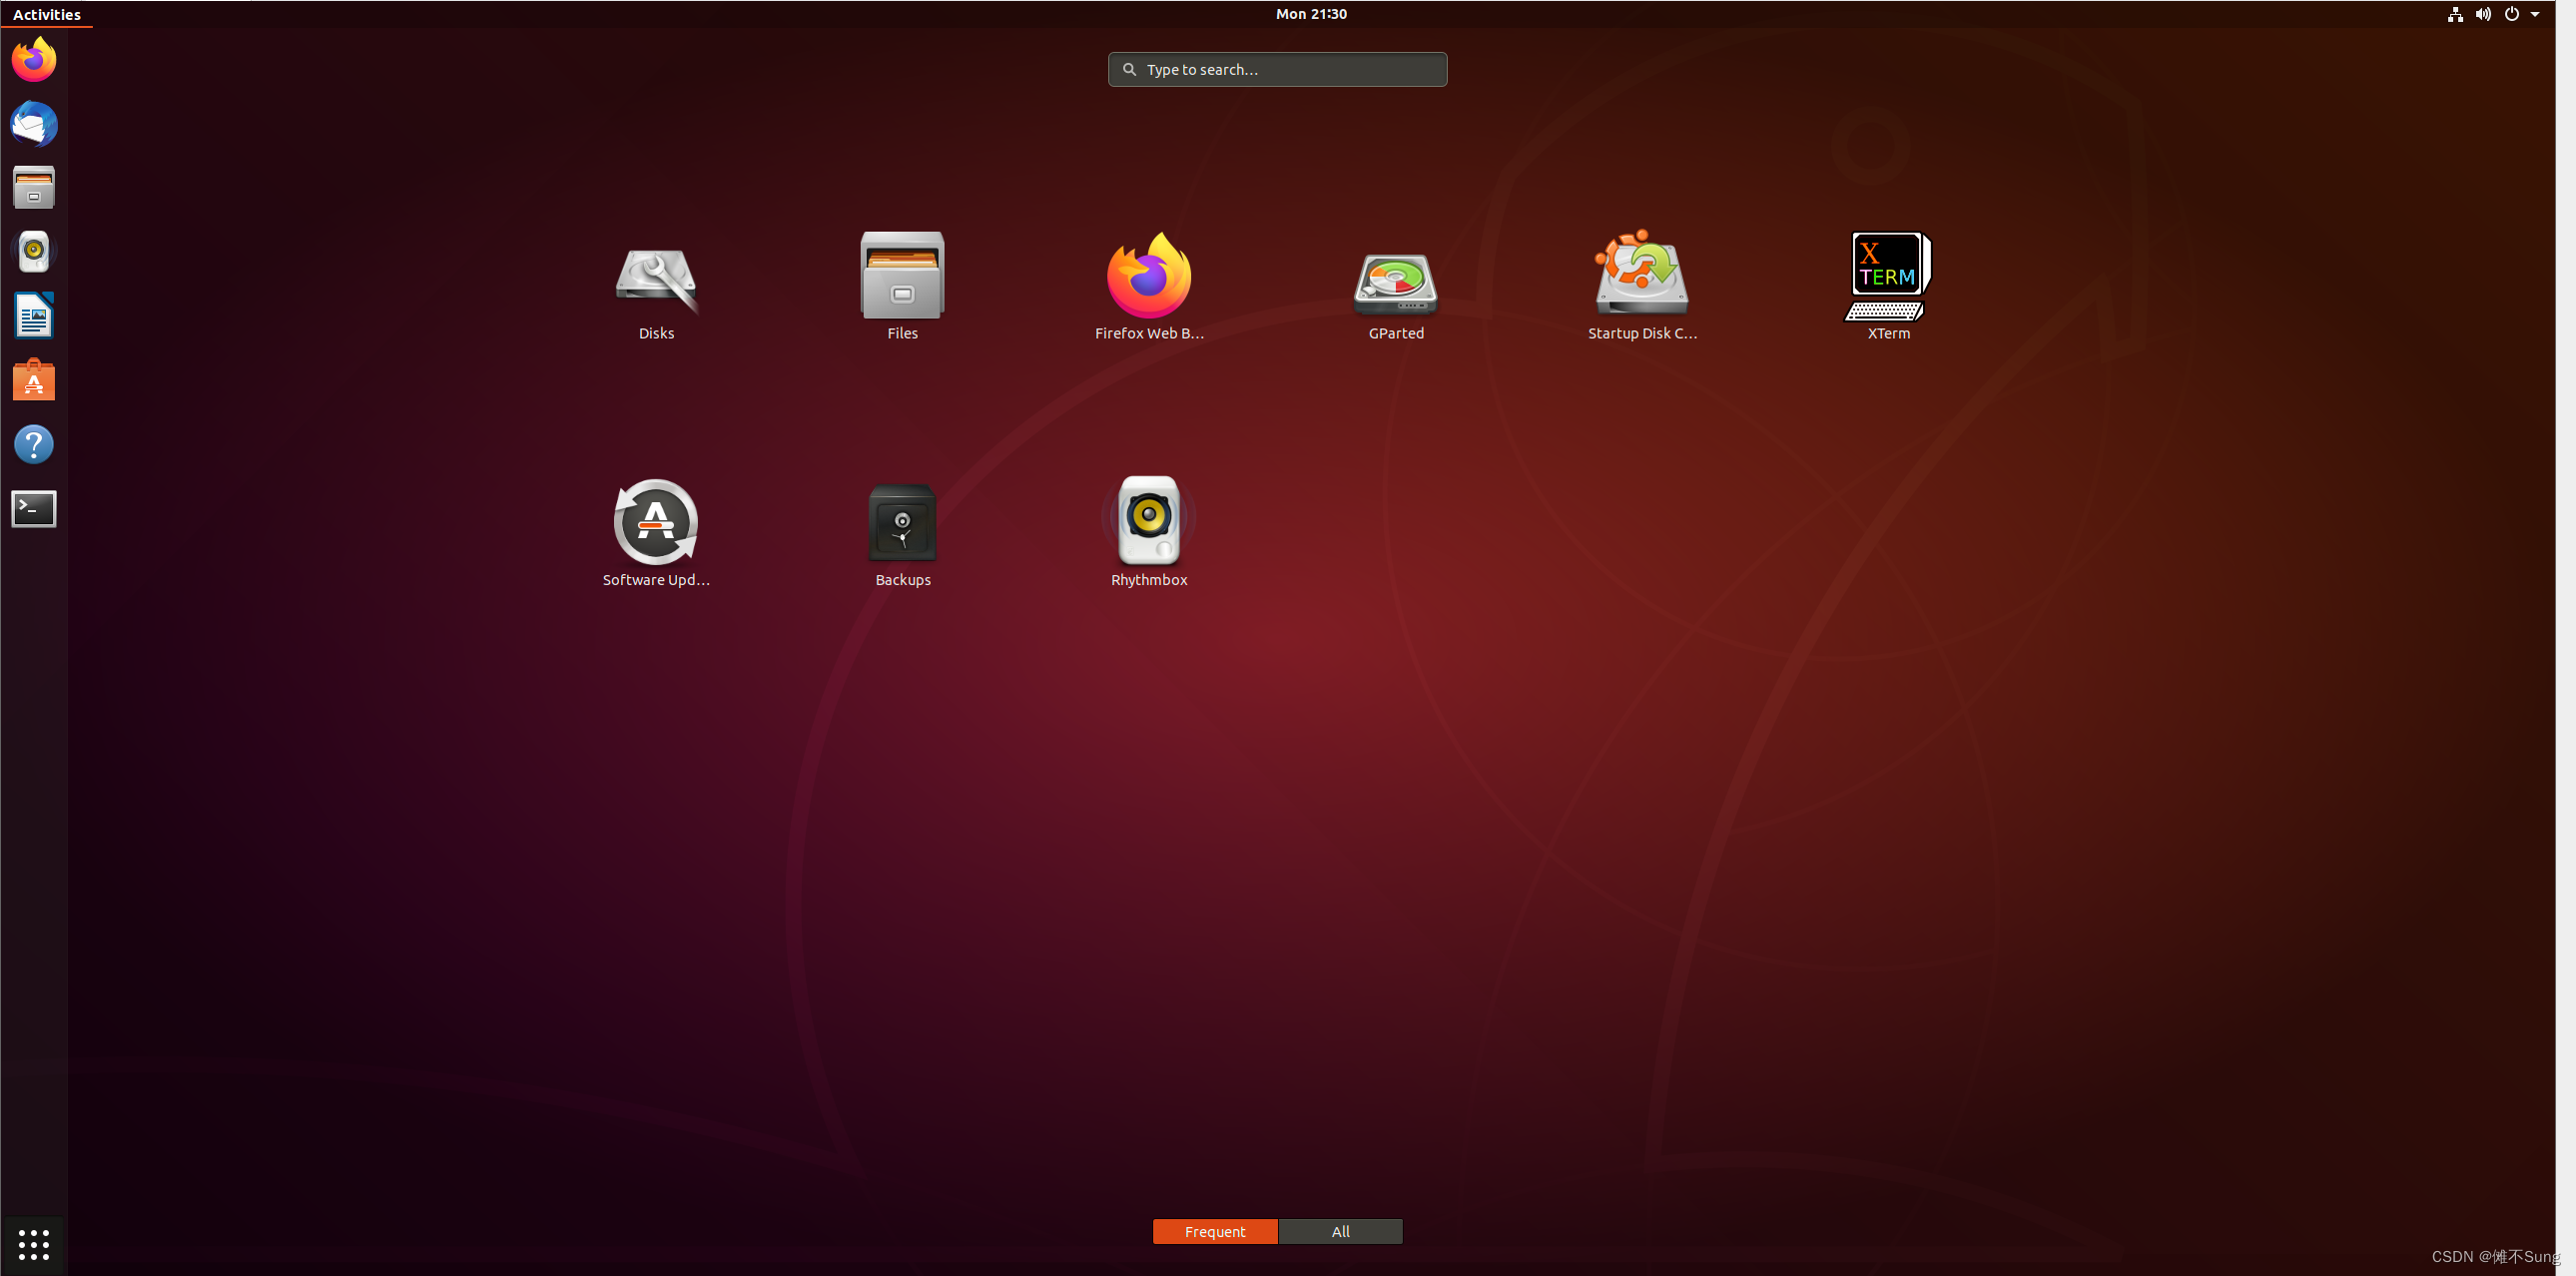The height and width of the screenshot is (1276, 2576).
Task: Click the Show Applications grid button
Action: [x=34, y=1244]
